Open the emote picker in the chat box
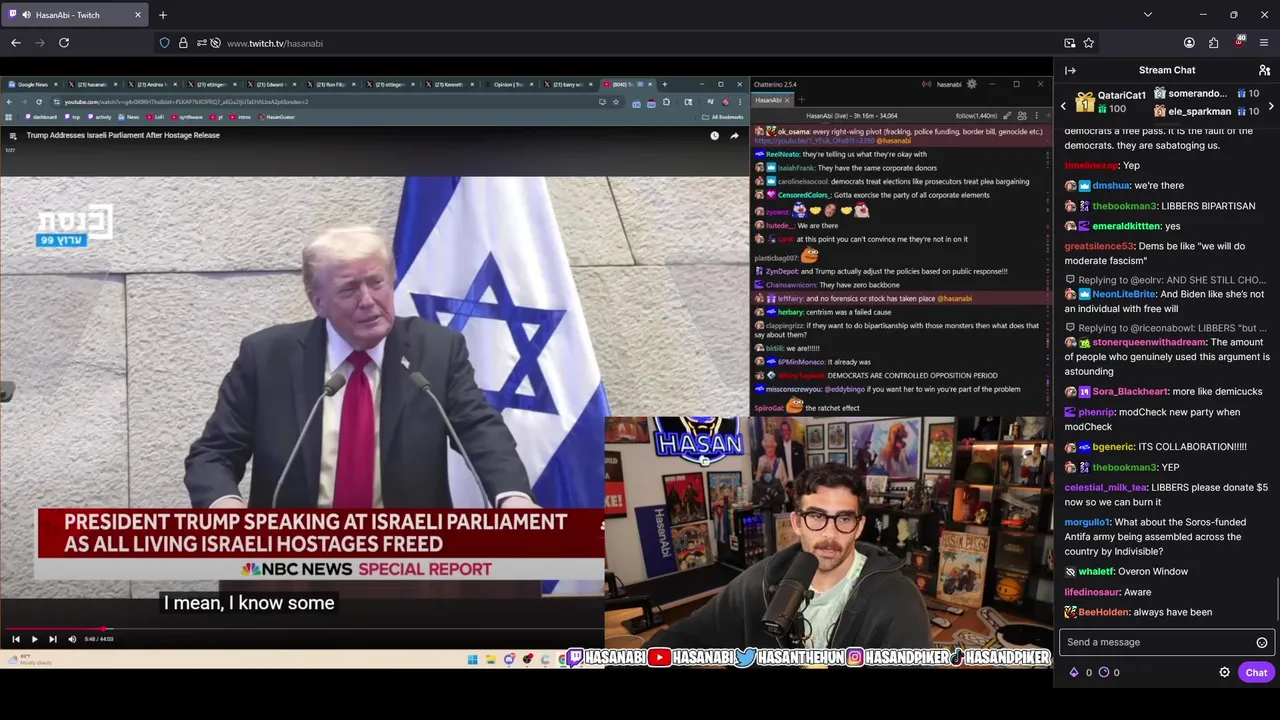Viewport: 1280px width, 720px height. (1262, 642)
